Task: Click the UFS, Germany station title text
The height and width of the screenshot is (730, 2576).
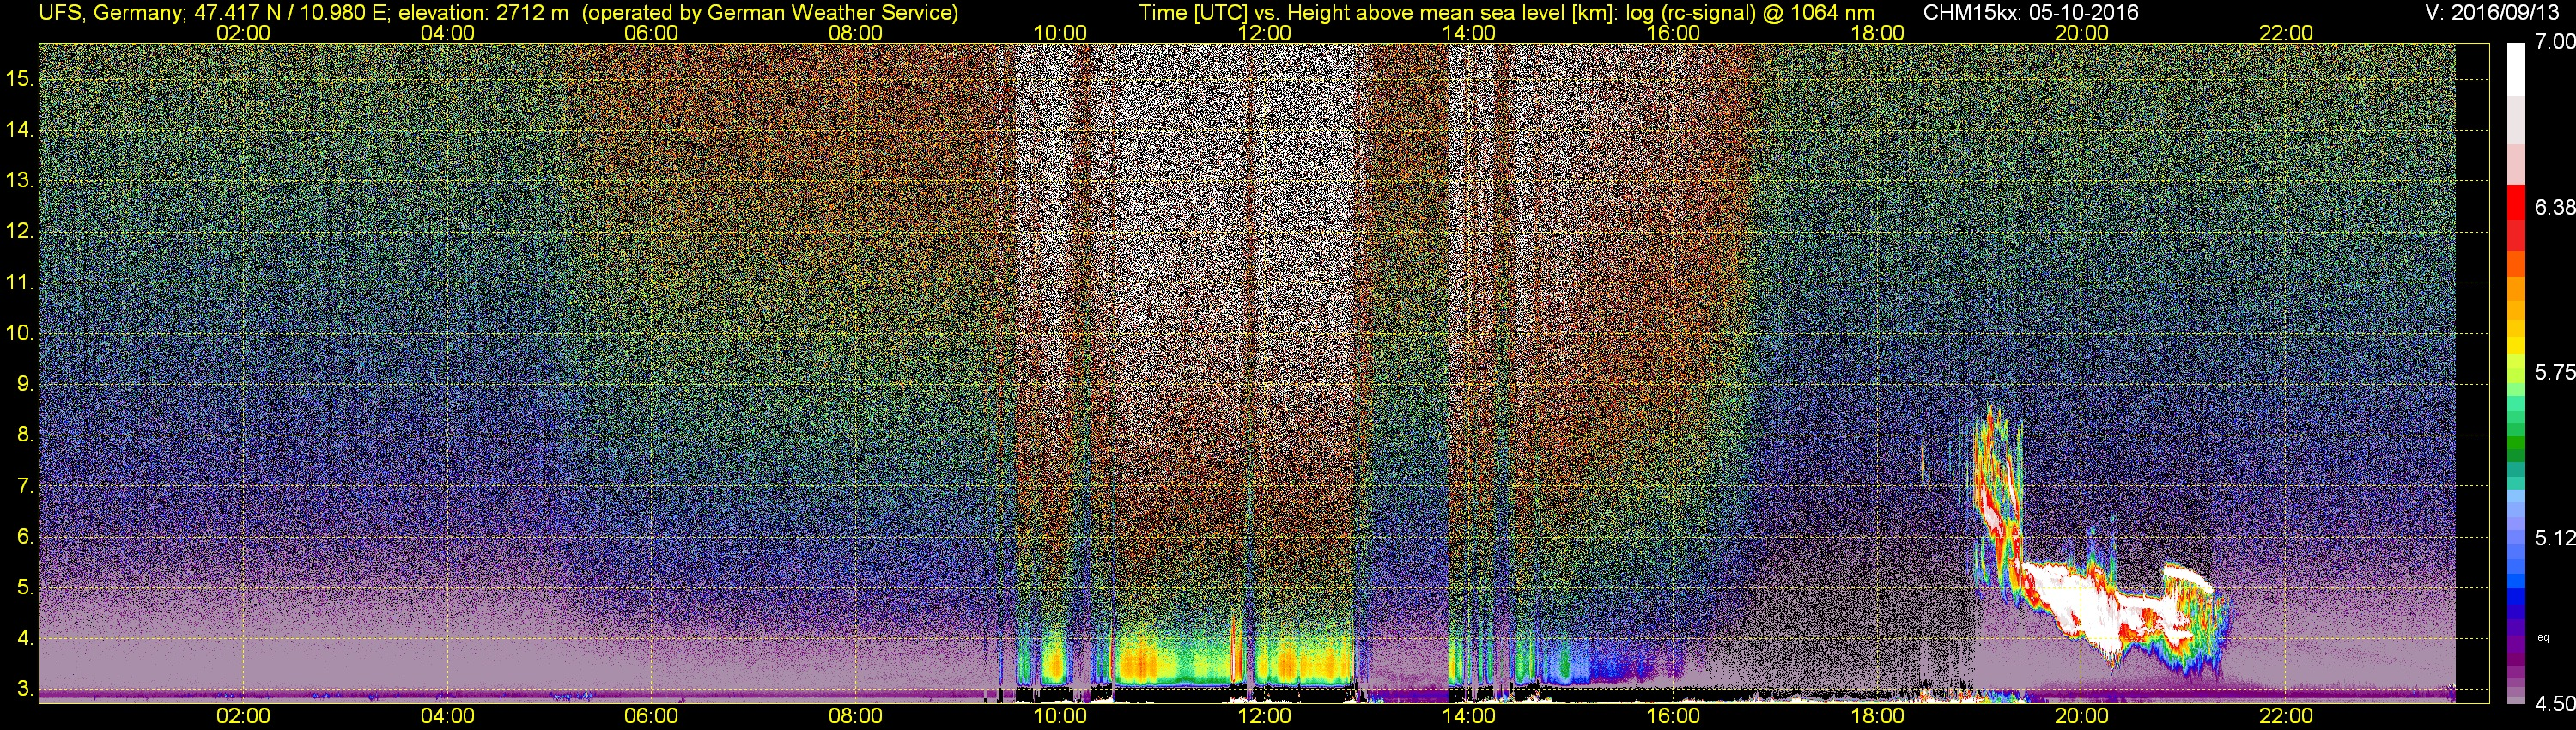Action: point(110,12)
